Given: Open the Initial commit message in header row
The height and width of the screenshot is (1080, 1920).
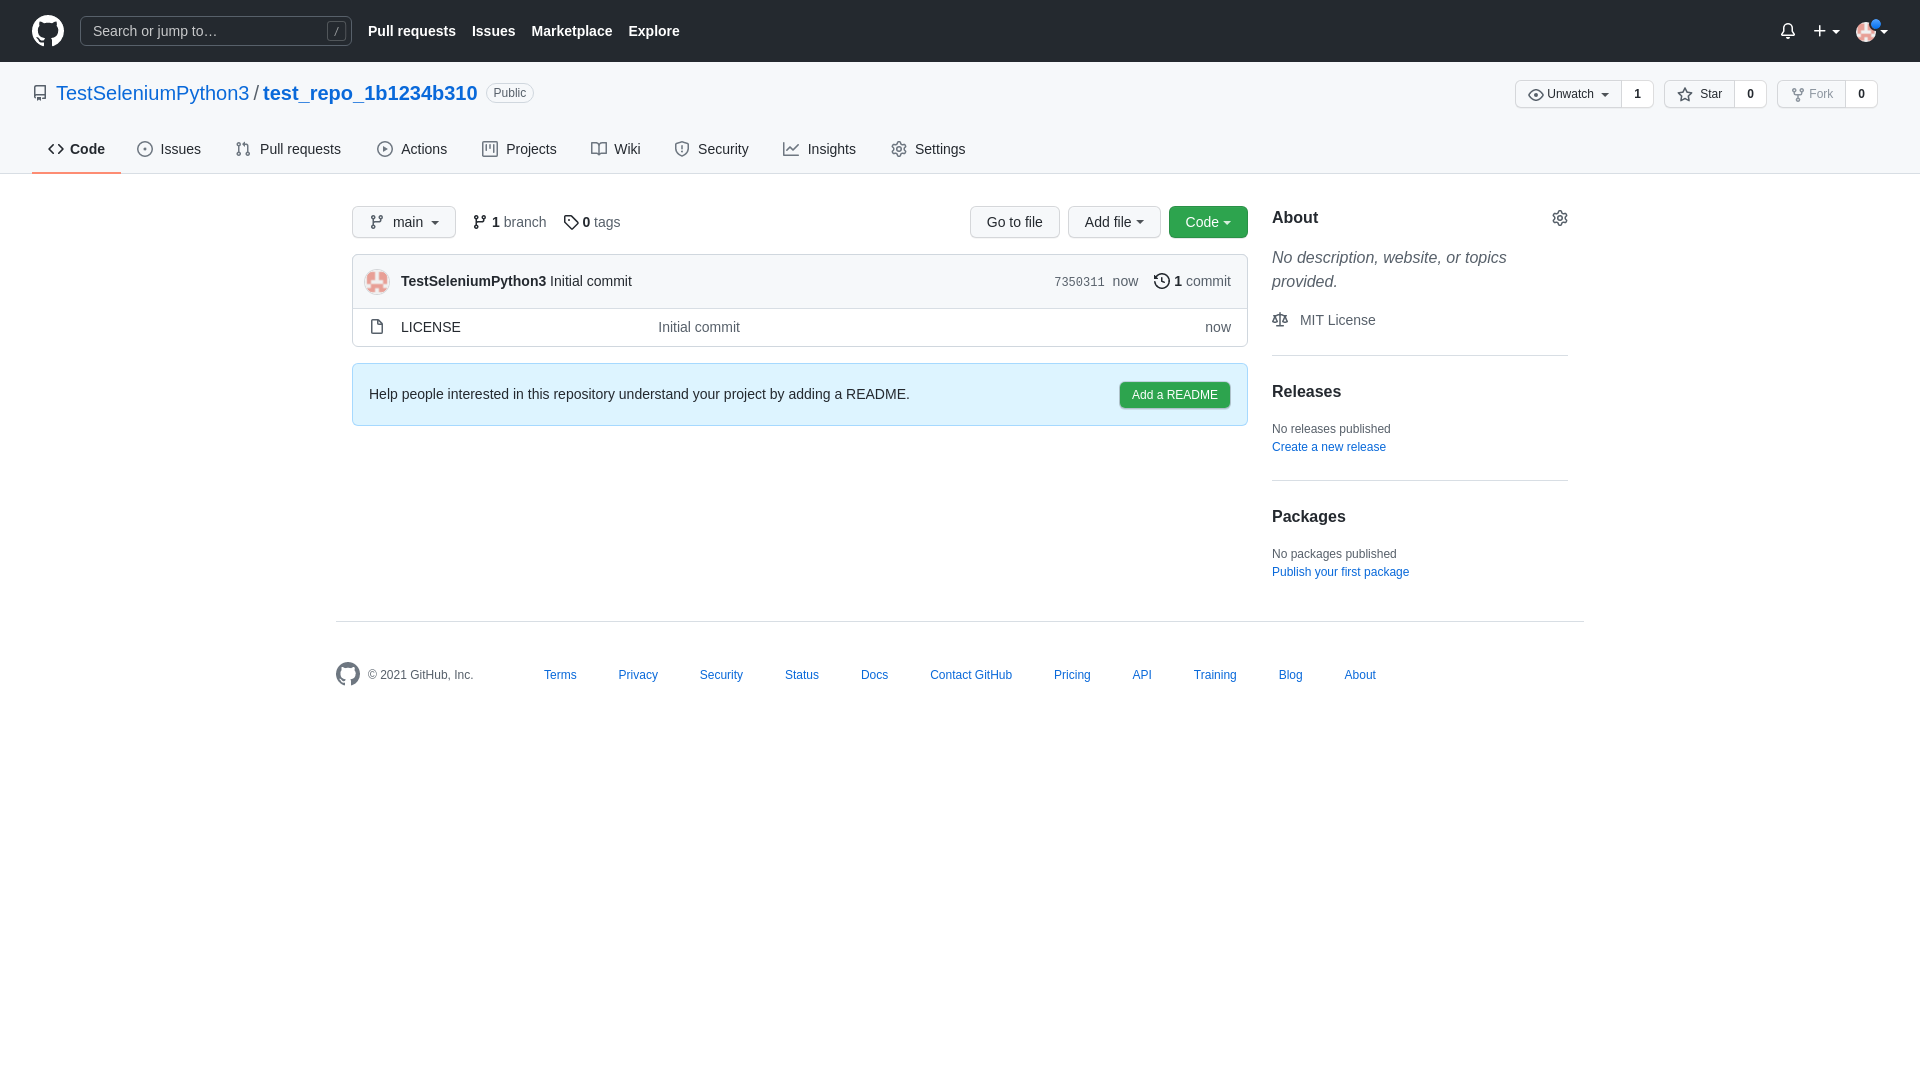Looking at the screenshot, I should point(591,281).
